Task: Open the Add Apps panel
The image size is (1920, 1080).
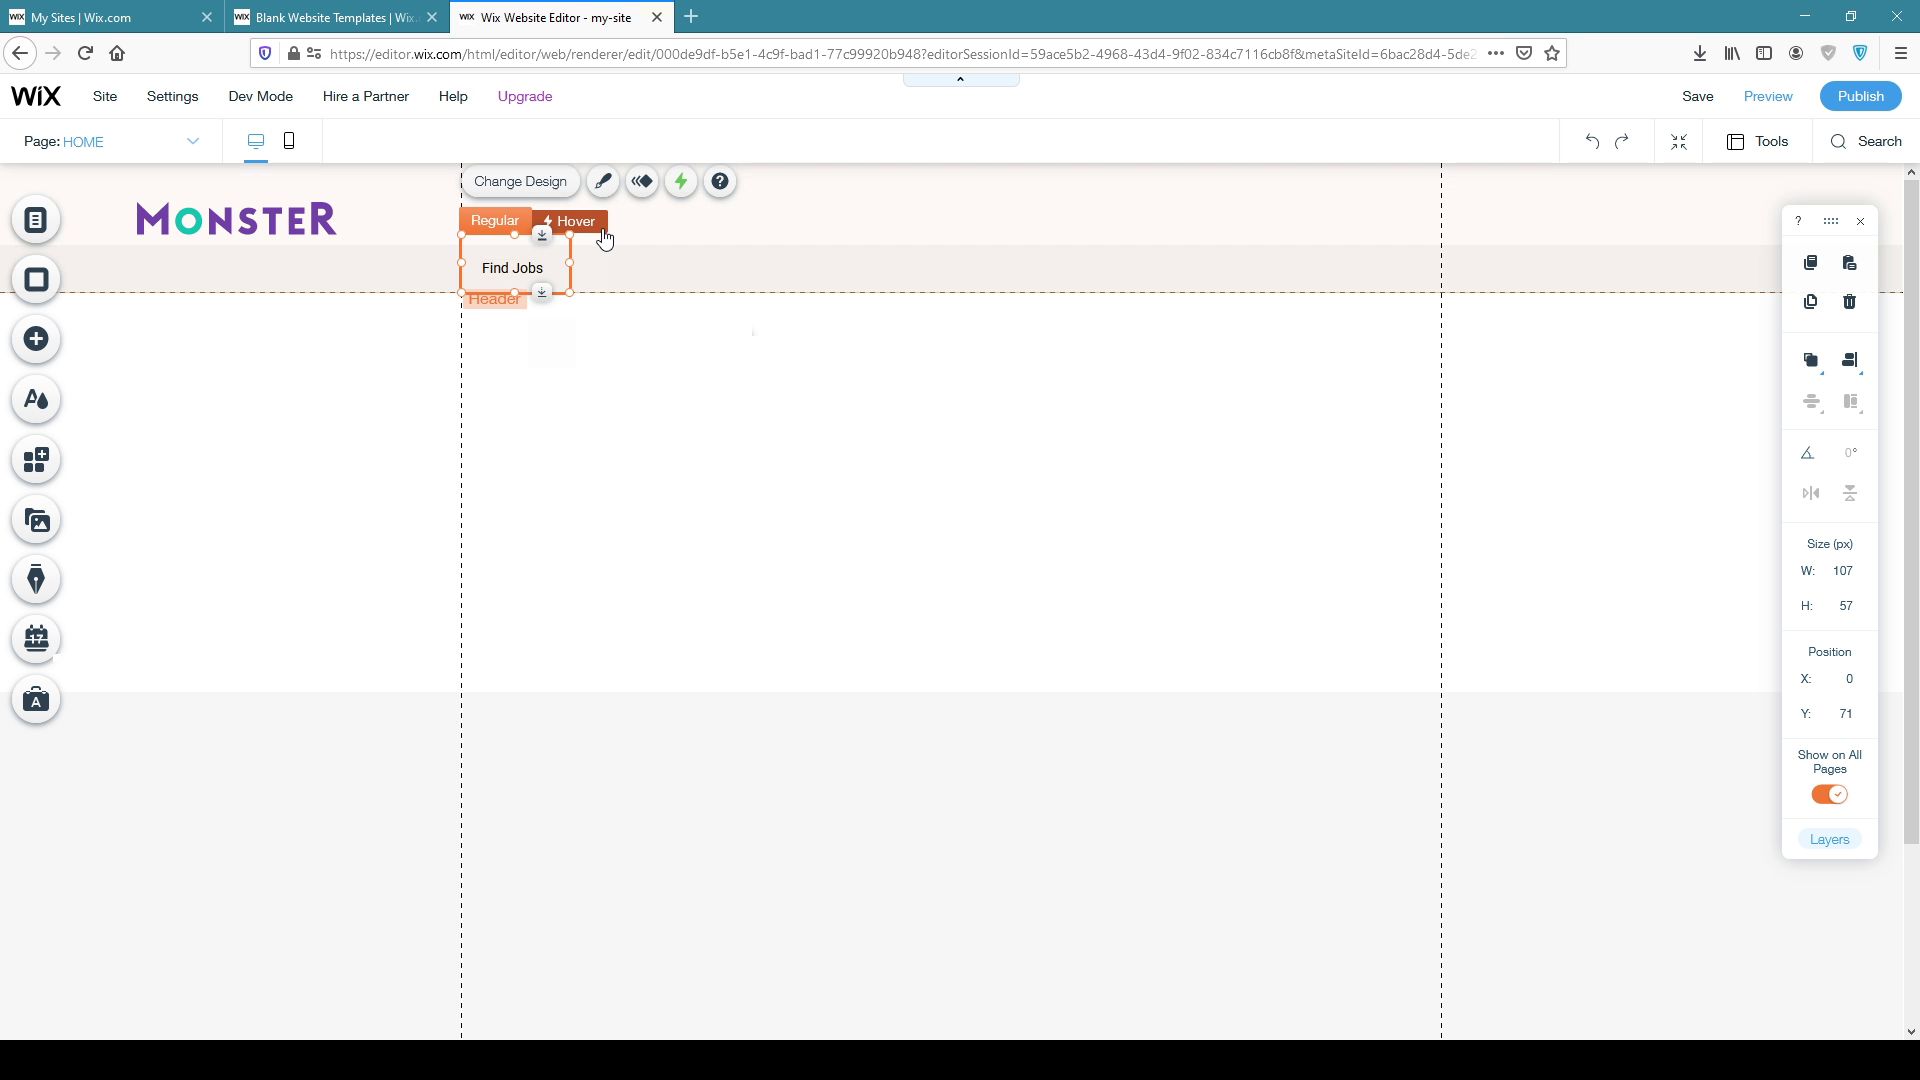Action: pyautogui.click(x=36, y=460)
